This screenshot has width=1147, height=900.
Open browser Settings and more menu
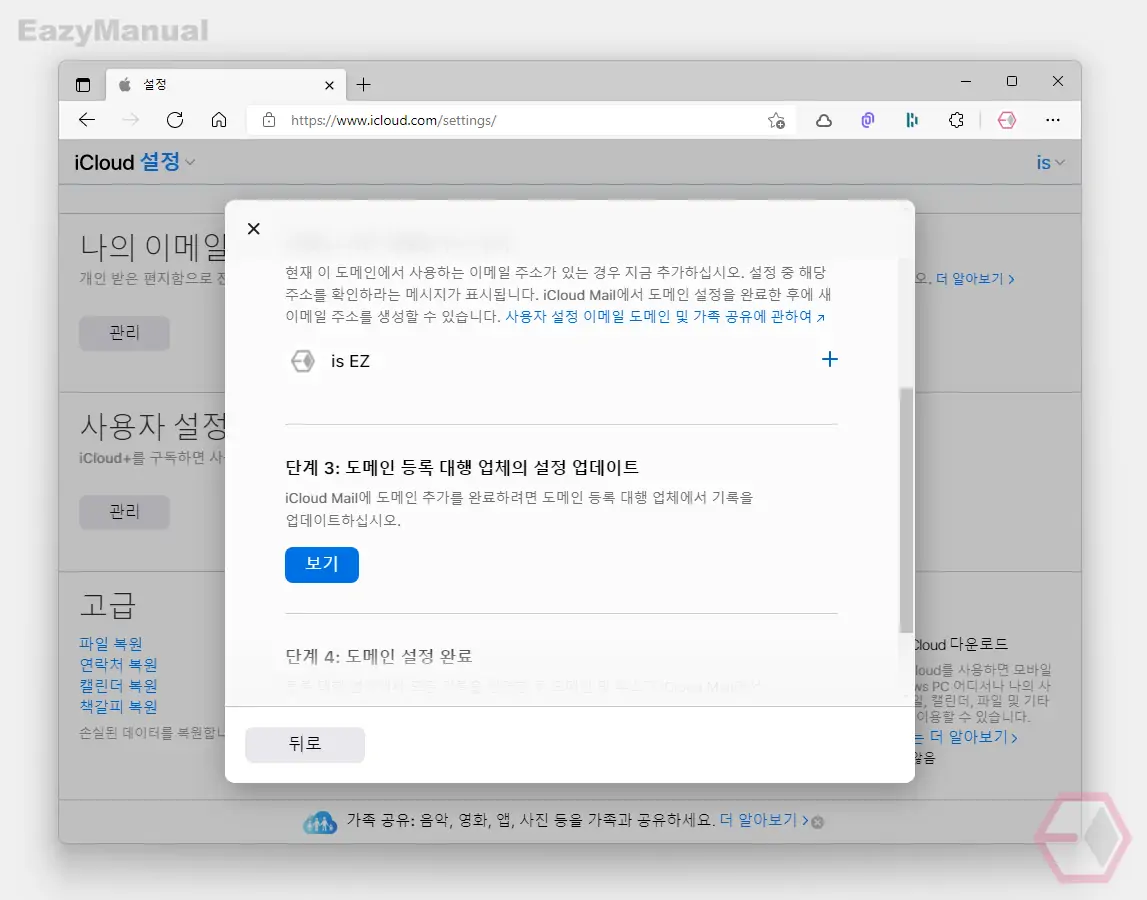pyautogui.click(x=1053, y=120)
